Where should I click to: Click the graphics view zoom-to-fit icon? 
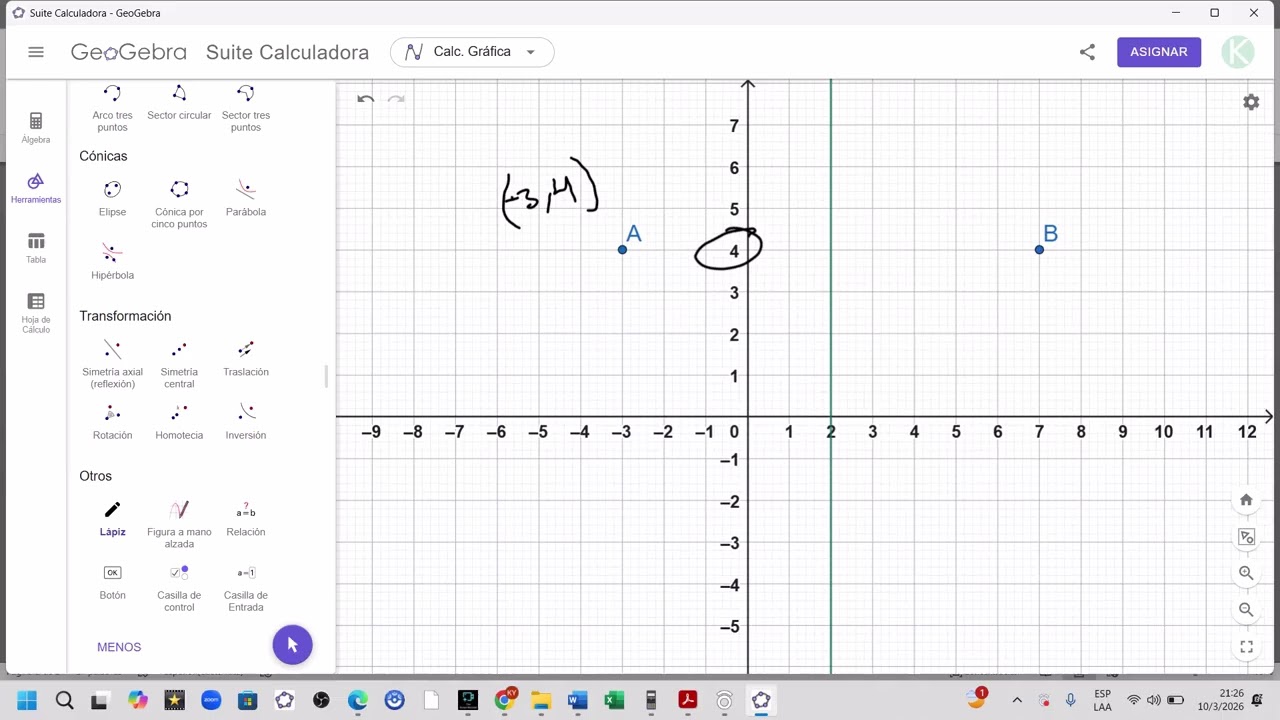click(x=1246, y=537)
